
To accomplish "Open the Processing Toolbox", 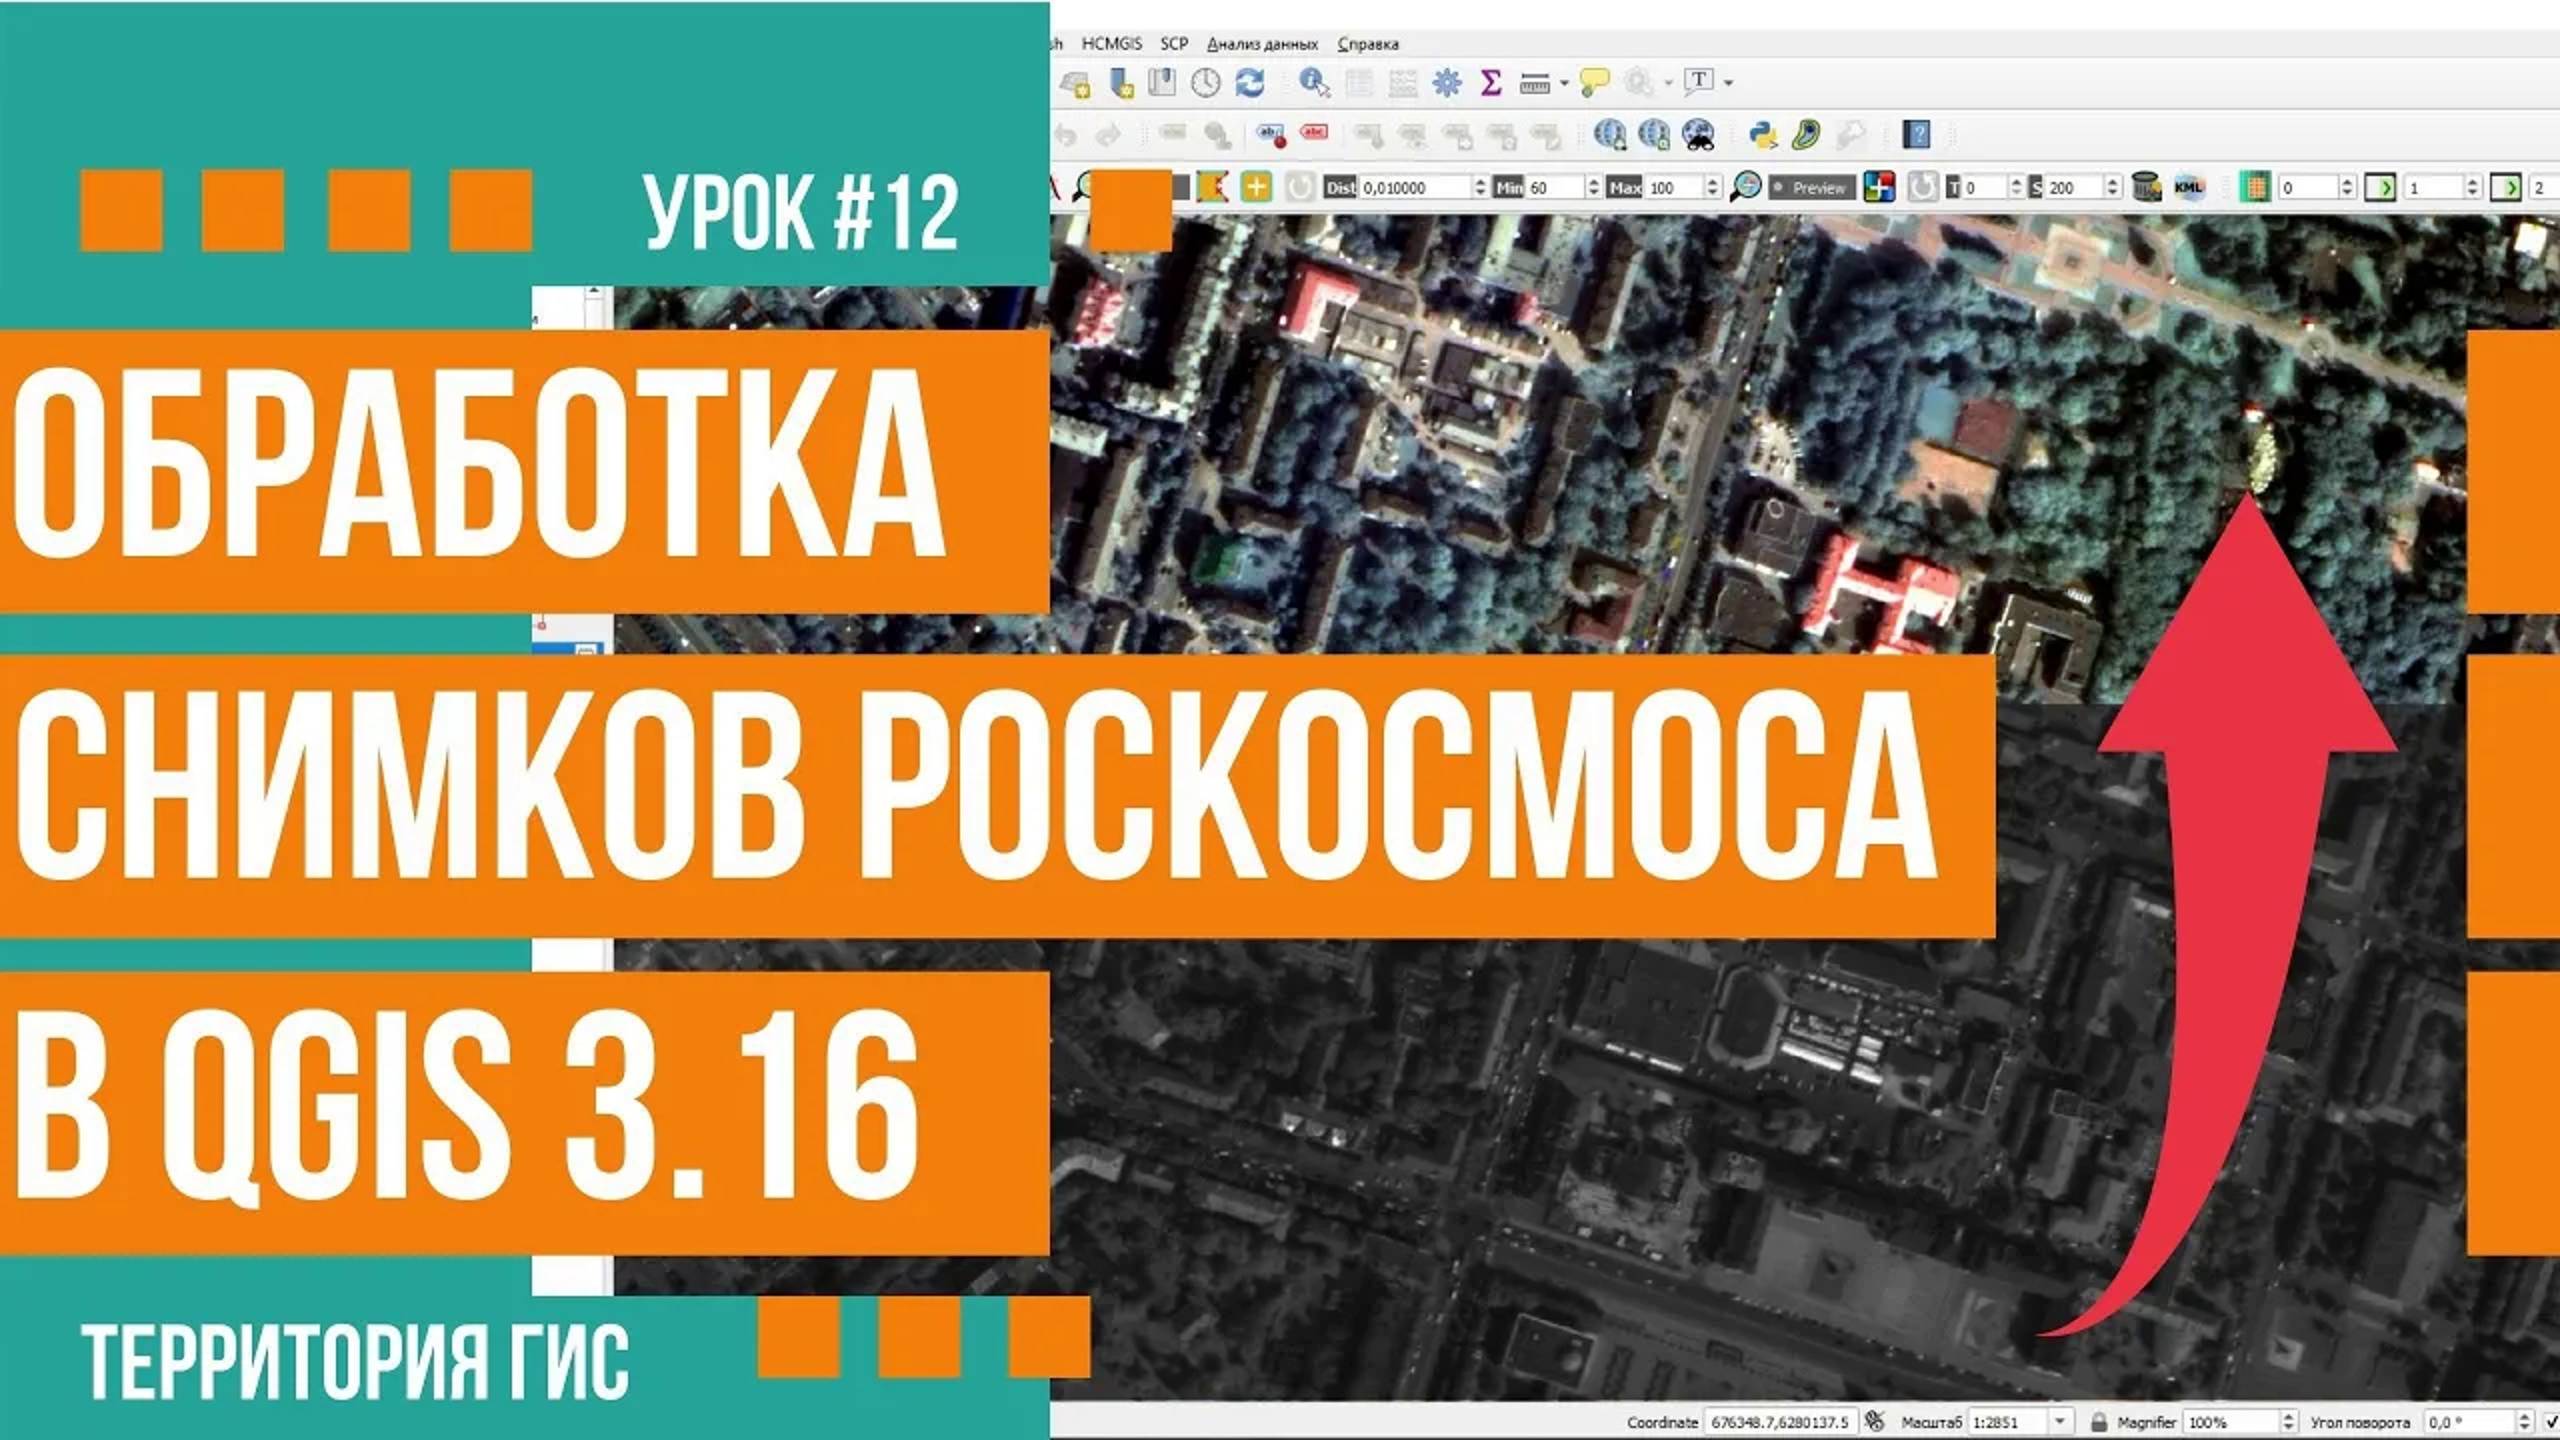I will pos(1447,85).
